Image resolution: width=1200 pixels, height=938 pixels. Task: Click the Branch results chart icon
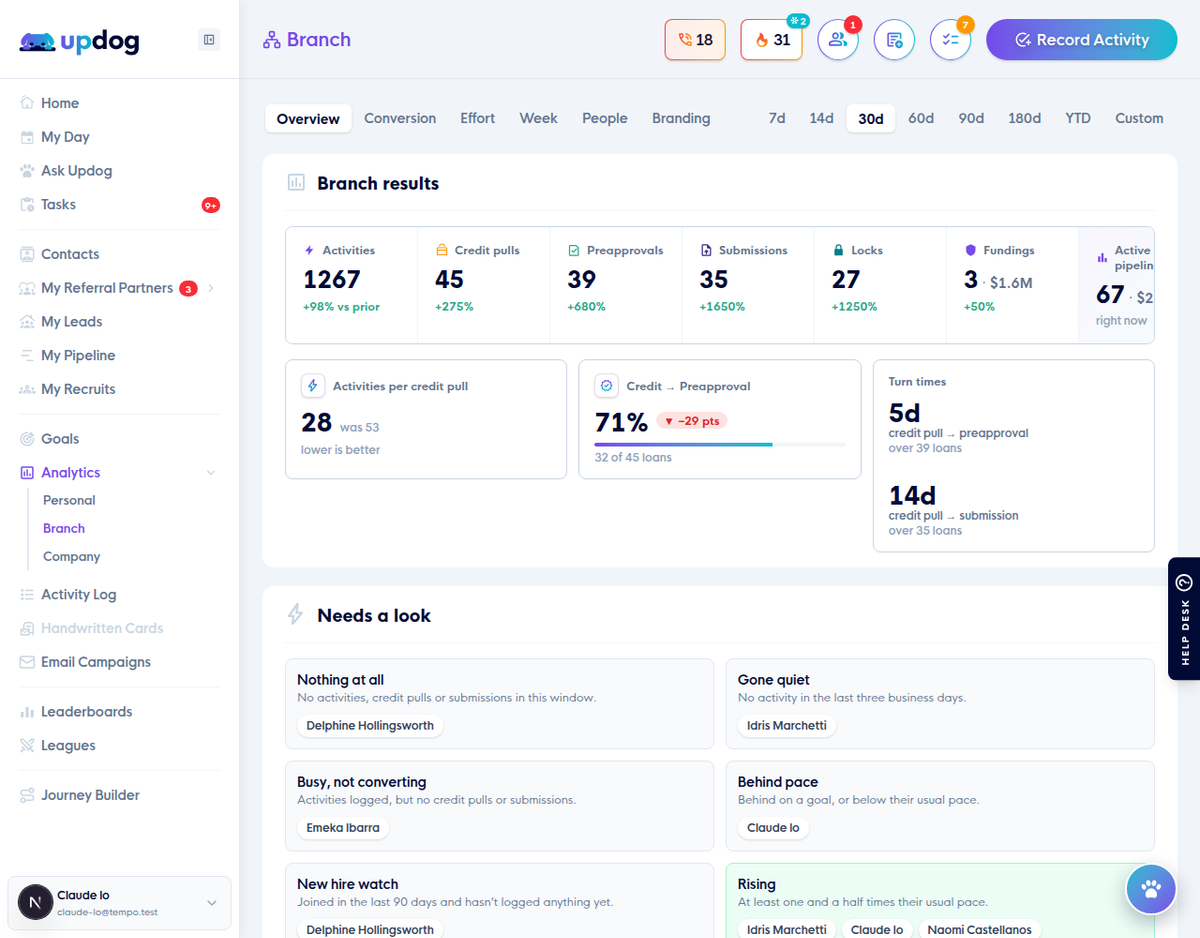click(x=296, y=183)
